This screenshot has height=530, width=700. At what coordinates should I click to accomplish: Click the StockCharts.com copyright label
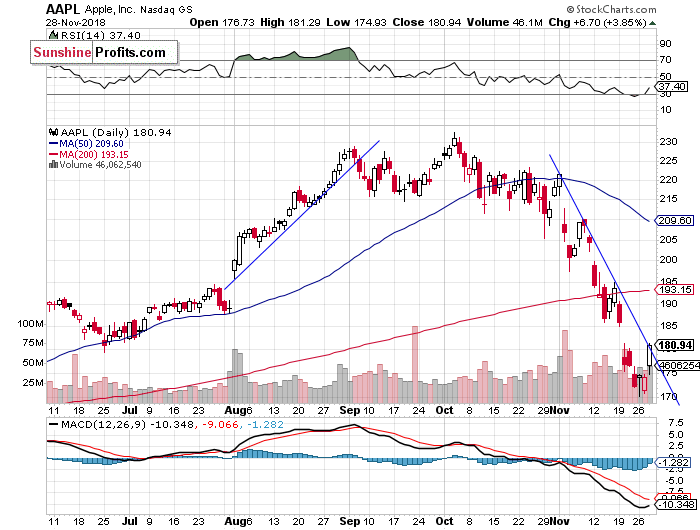612,9
